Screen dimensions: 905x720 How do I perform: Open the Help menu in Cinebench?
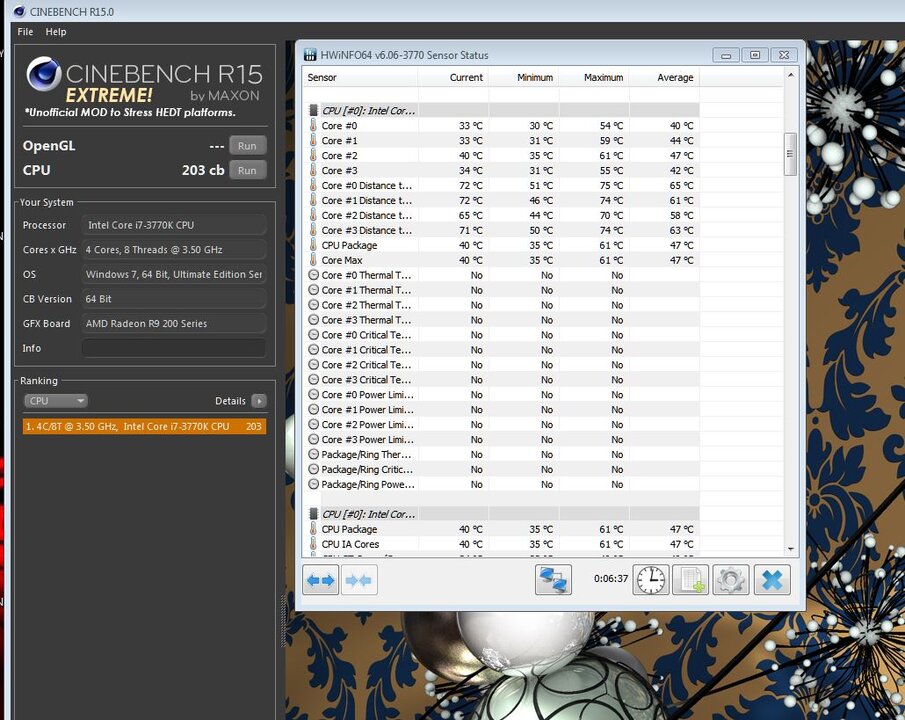(56, 32)
